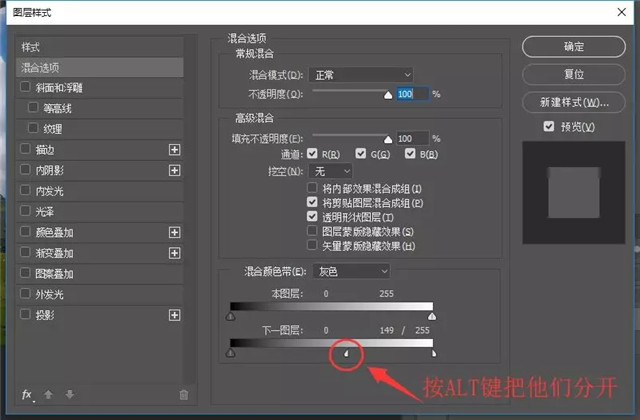This screenshot has height=420, width=640.
Task: Toggle the 预览 preview checkbox
Action: click(x=549, y=127)
